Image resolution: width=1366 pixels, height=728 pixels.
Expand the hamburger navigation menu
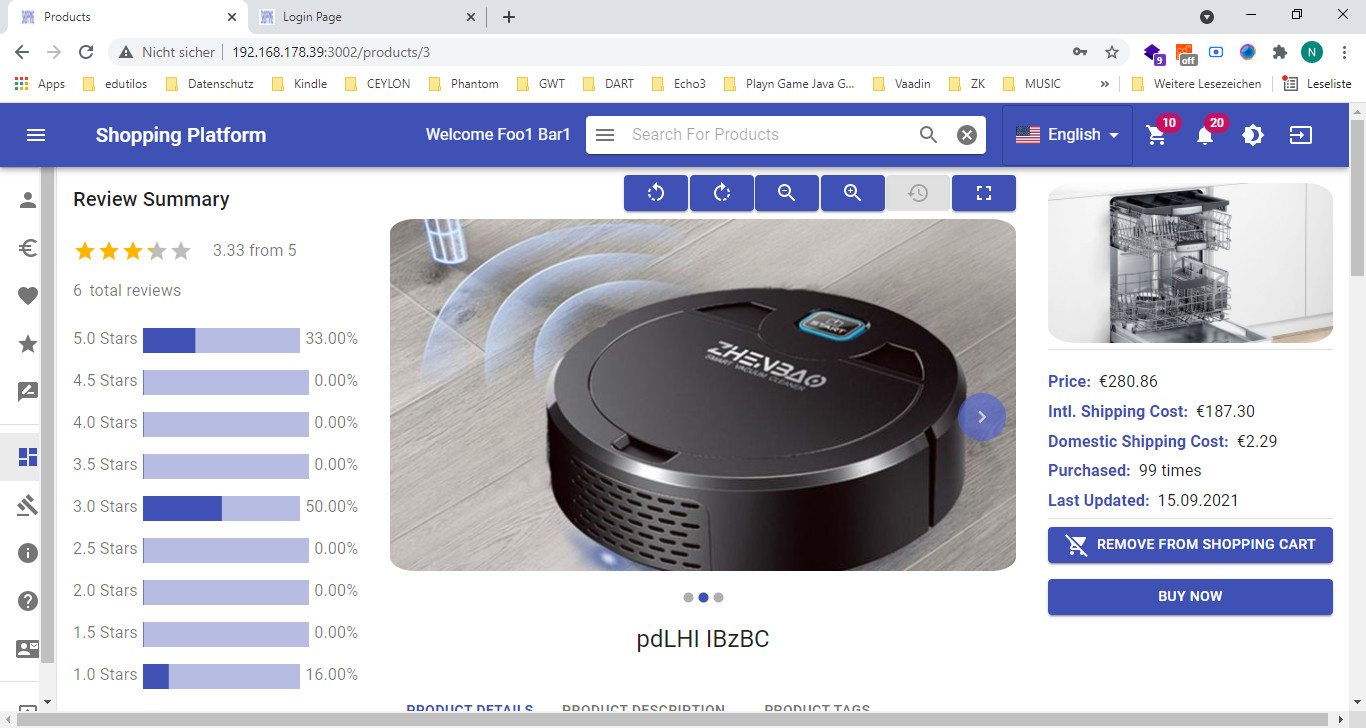tap(36, 135)
